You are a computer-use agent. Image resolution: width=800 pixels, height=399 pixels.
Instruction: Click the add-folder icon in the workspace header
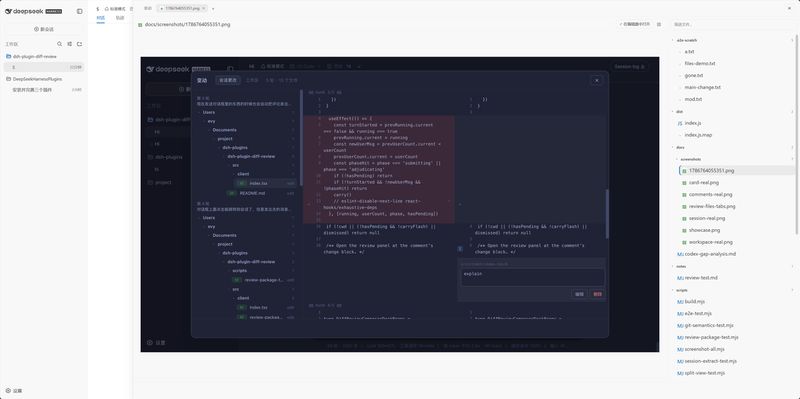click(79, 44)
